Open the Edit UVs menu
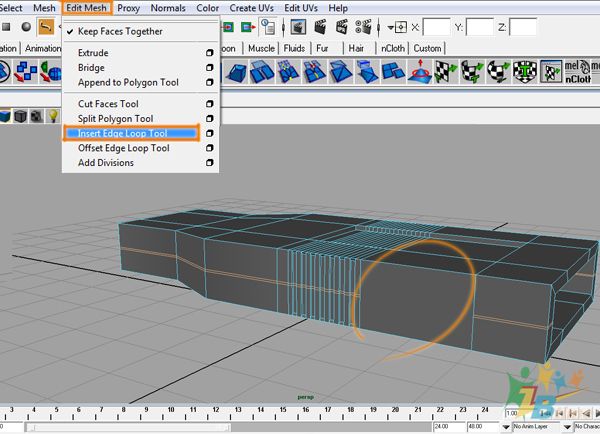Viewport: 600px width, 434px height. [x=301, y=8]
